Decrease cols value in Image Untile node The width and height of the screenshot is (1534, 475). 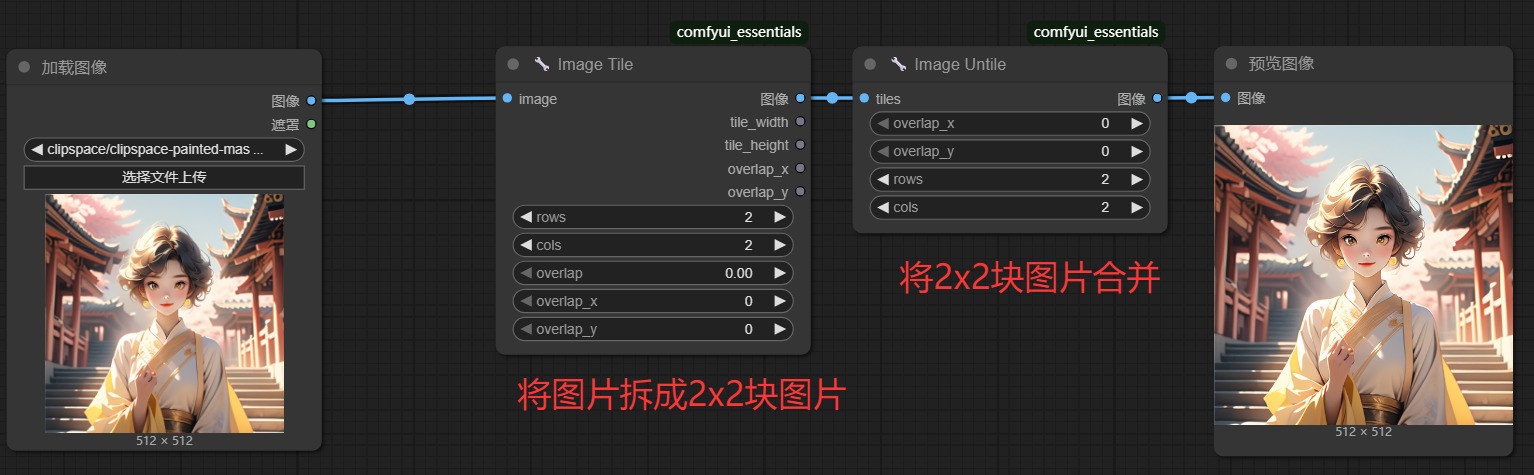point(883,207)
